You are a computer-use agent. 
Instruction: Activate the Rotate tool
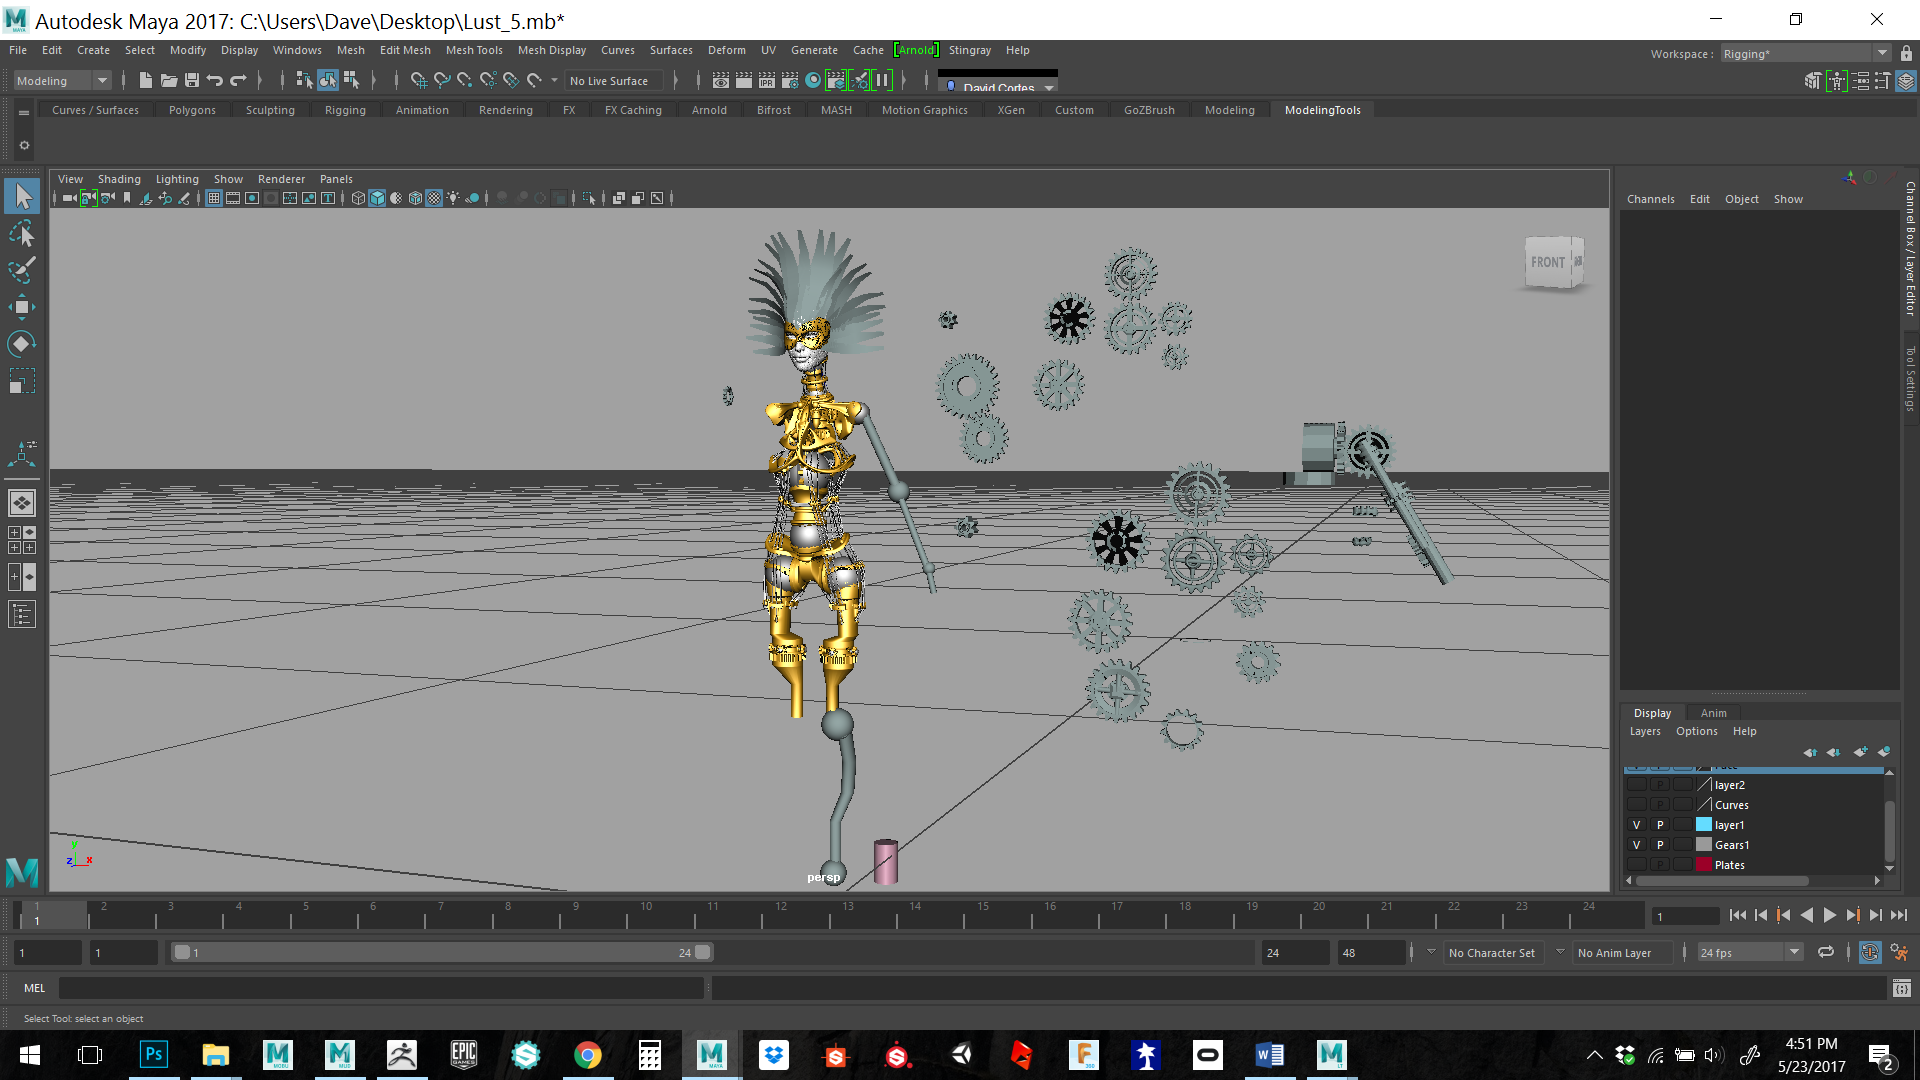coord(22,344)
